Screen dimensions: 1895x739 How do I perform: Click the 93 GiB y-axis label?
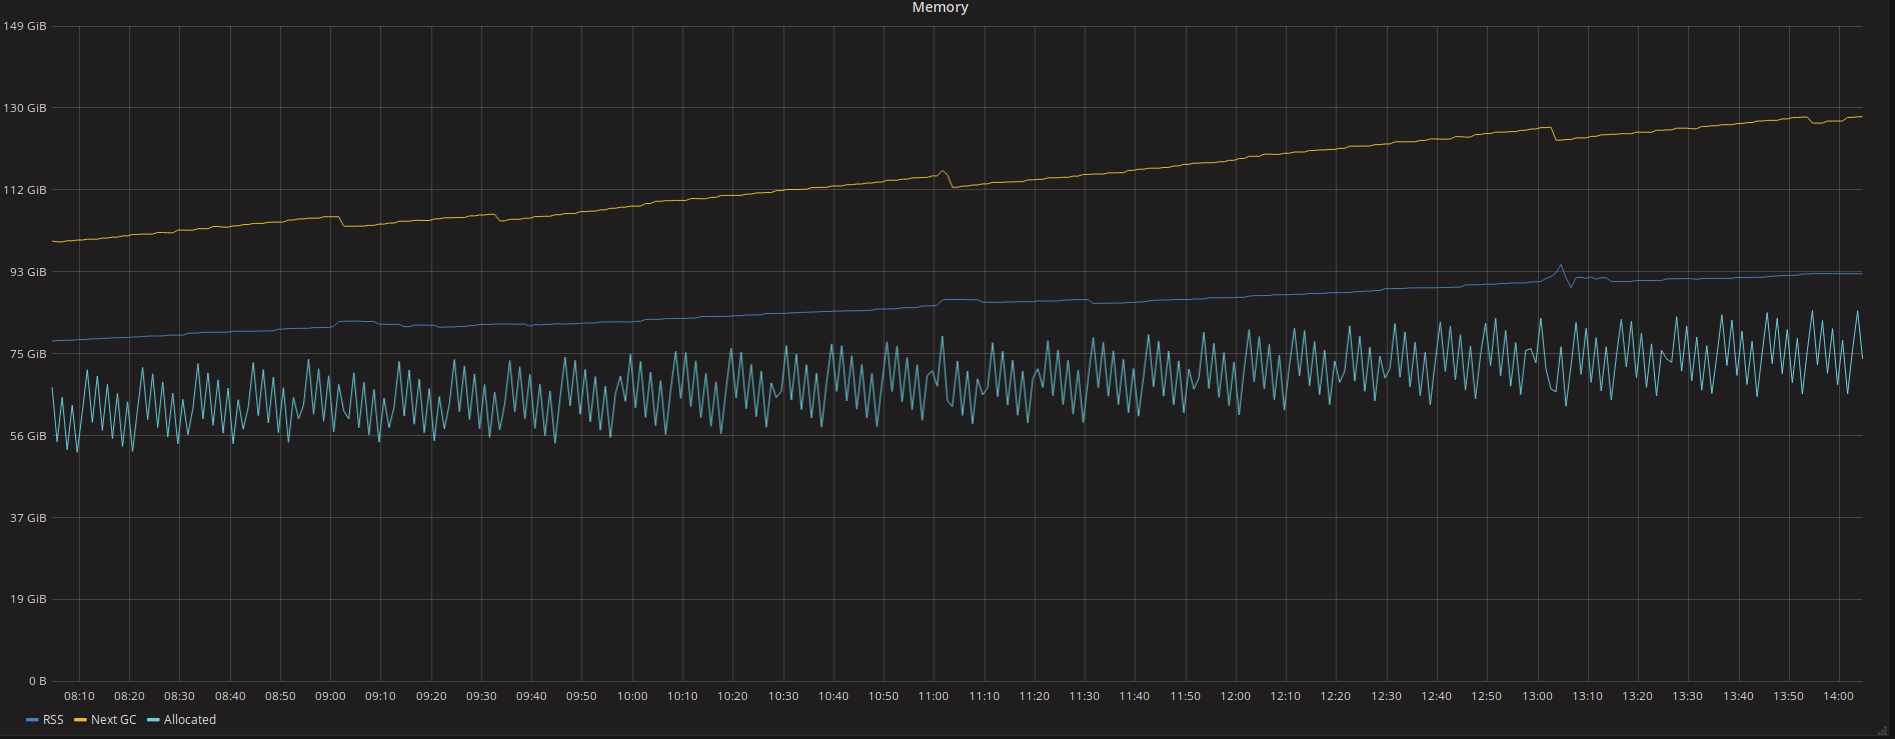(28, 272)
